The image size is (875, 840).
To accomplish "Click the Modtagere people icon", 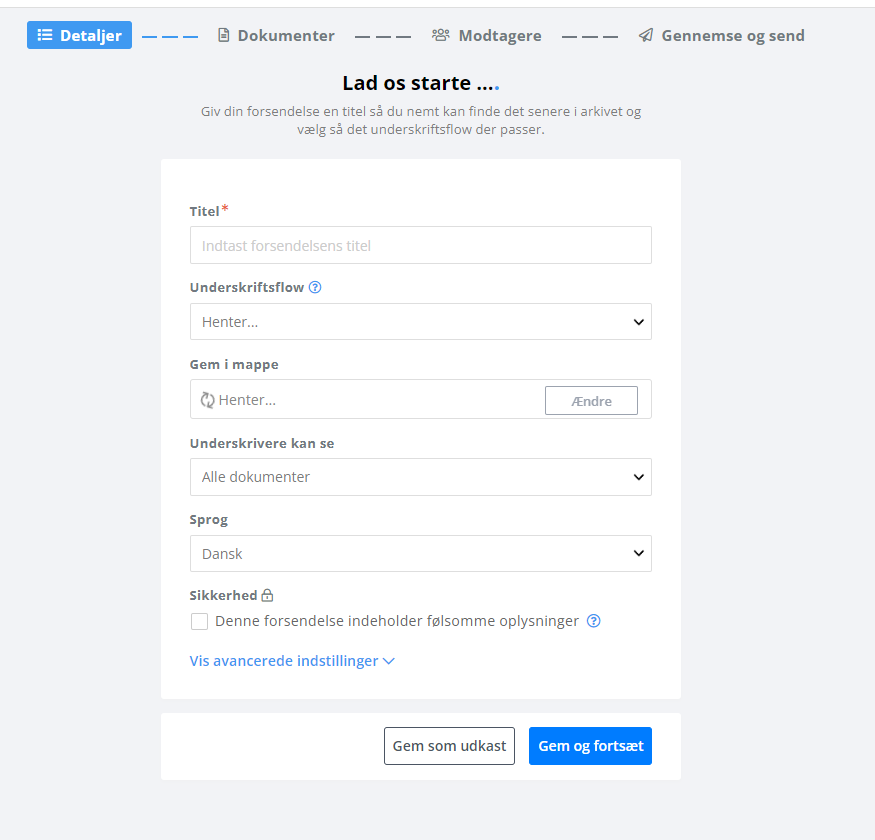I will coord(440,35).
